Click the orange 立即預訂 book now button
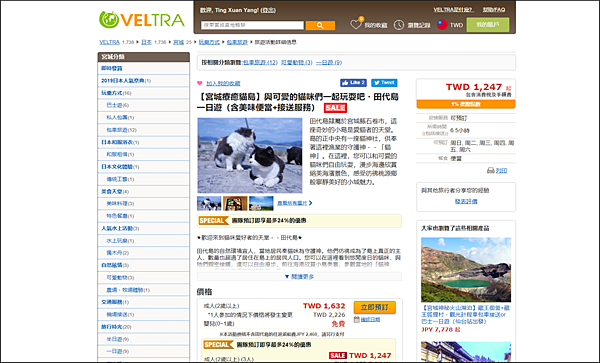This screenshot has width=600, height=363. tap(375, 307)
